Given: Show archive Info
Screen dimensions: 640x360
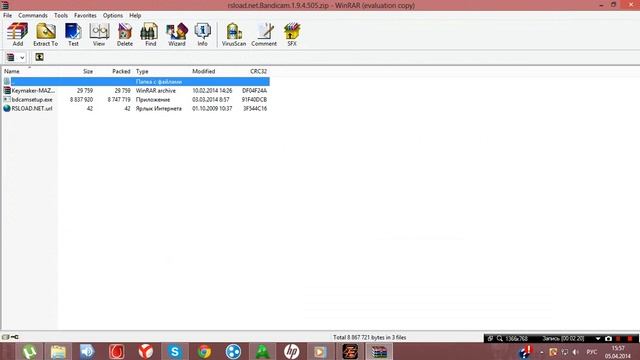Looking at the screenshot, I should click(202, 34).
